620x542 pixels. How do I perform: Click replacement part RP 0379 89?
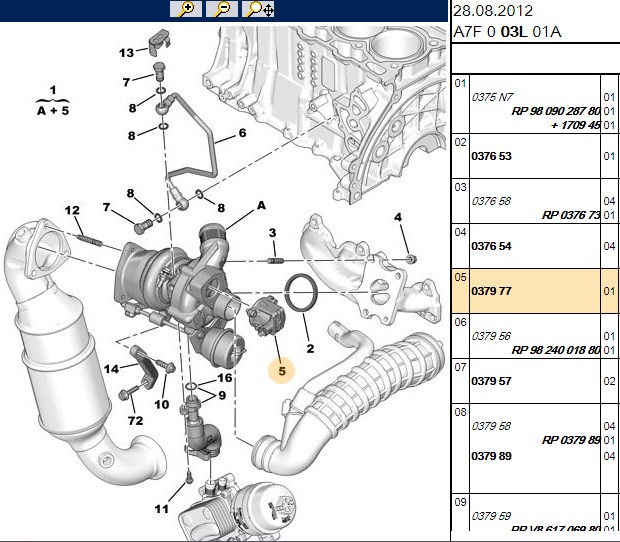[571, 440]
